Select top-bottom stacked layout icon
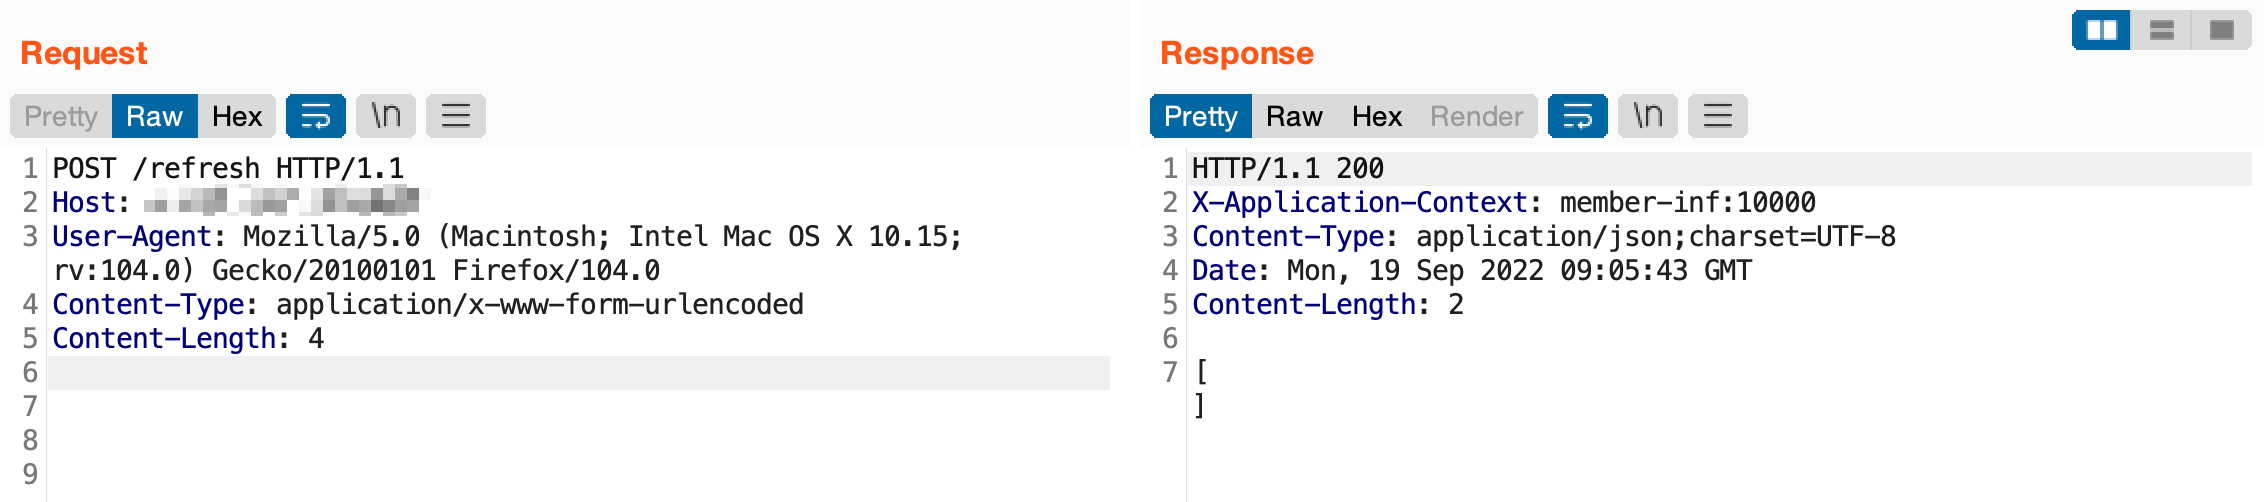2264x502 pixels. point(2161,30)
